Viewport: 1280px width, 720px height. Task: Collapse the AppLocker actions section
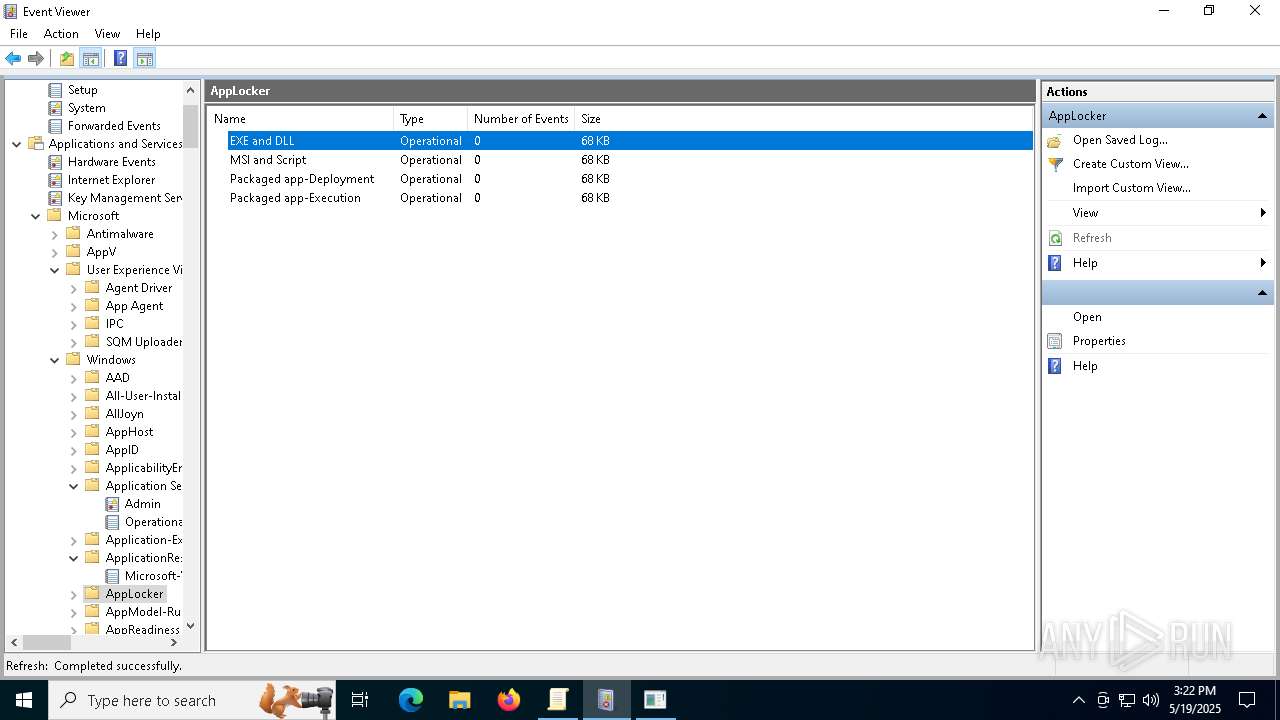click(1262, 116)
